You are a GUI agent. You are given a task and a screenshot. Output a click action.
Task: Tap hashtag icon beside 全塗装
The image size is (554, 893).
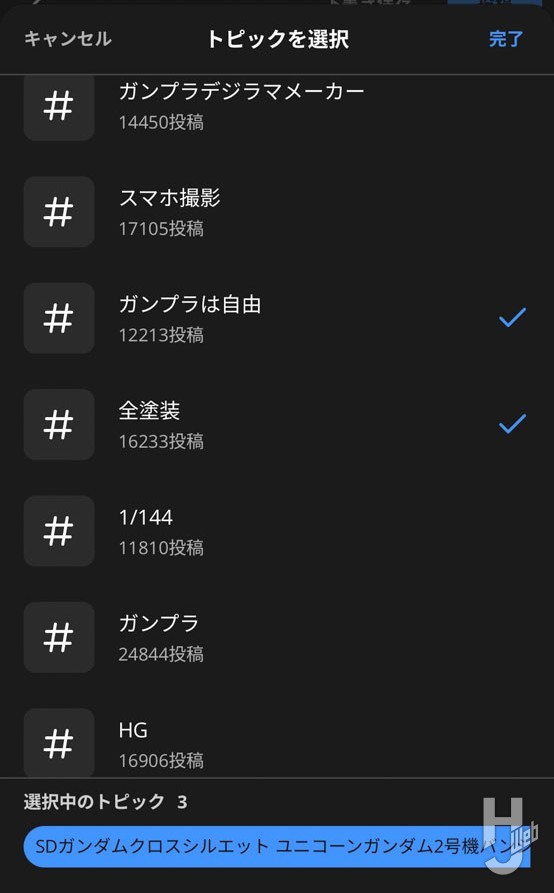tap(59, 425)
